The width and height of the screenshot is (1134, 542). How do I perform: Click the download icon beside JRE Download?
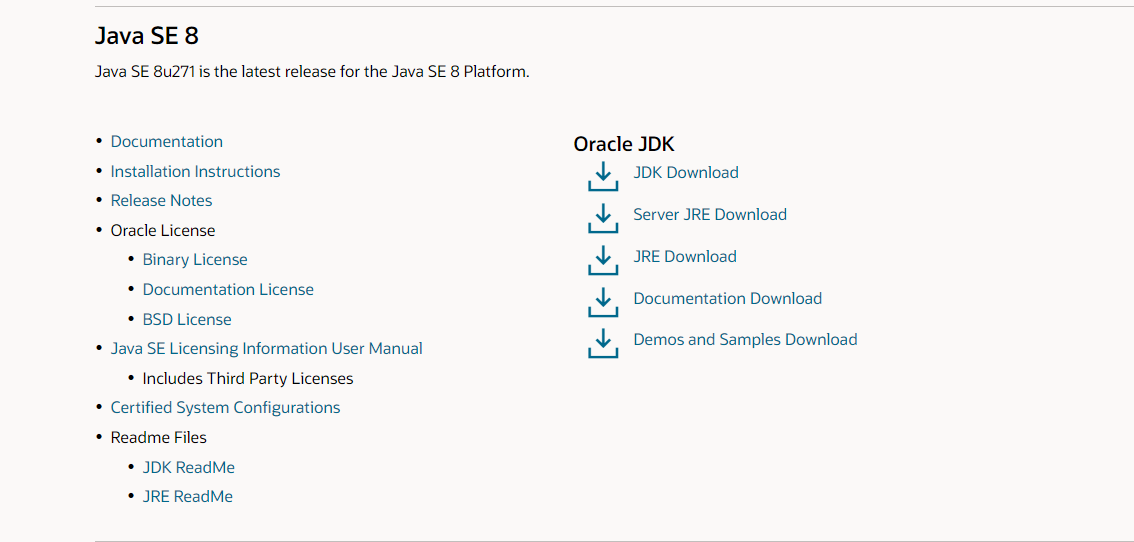pyautogui.click(x=603, y=261)
